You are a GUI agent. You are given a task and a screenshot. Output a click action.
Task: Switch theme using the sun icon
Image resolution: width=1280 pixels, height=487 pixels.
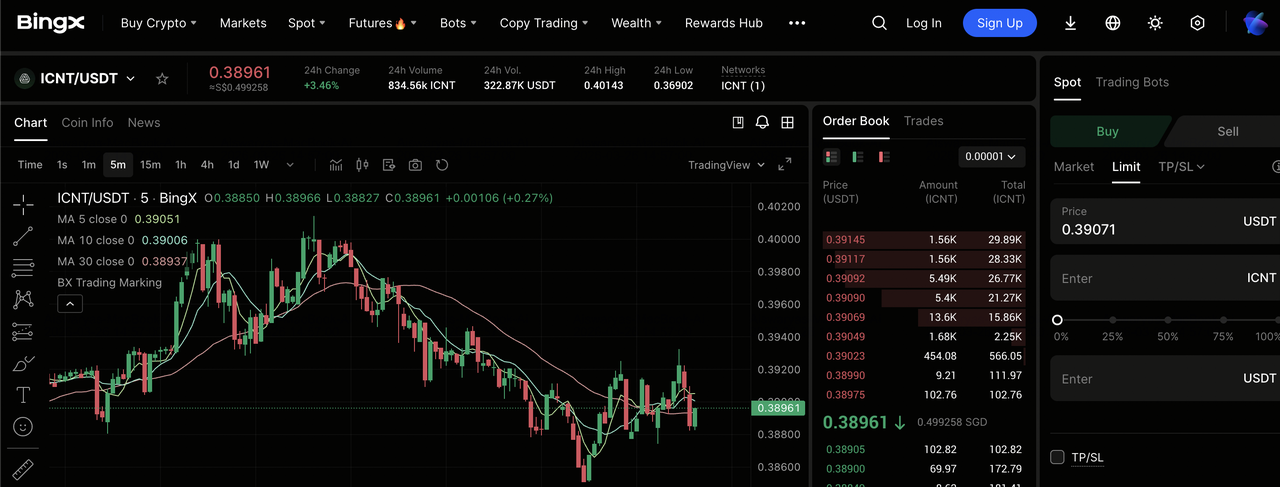tap(1155, 23)
